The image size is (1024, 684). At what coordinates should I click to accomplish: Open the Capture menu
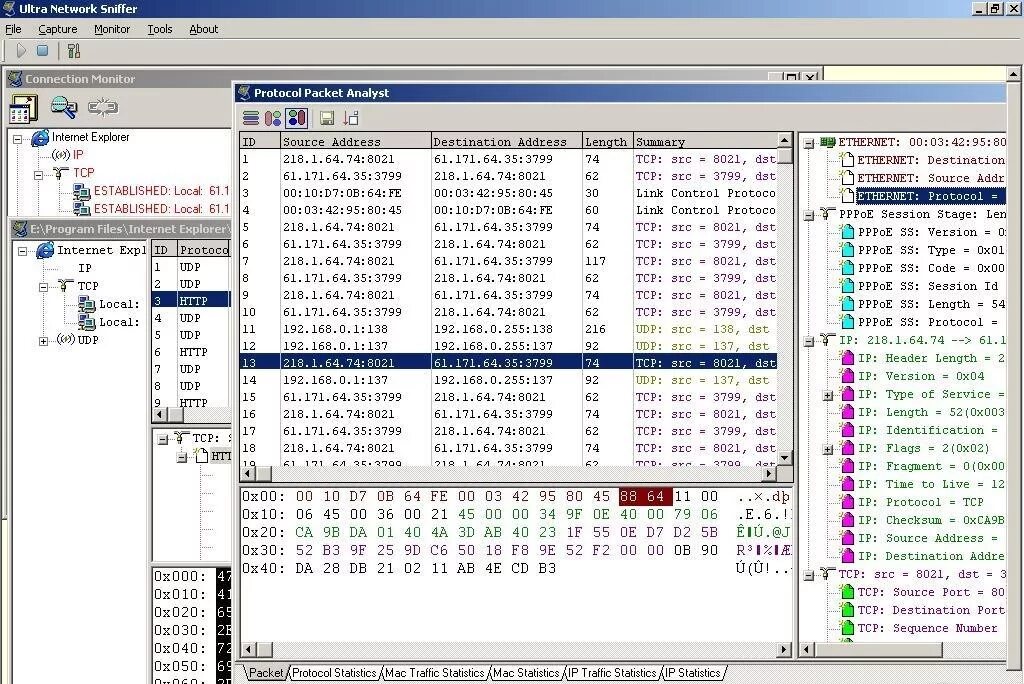pyautogui.click(x=57, y=29)
